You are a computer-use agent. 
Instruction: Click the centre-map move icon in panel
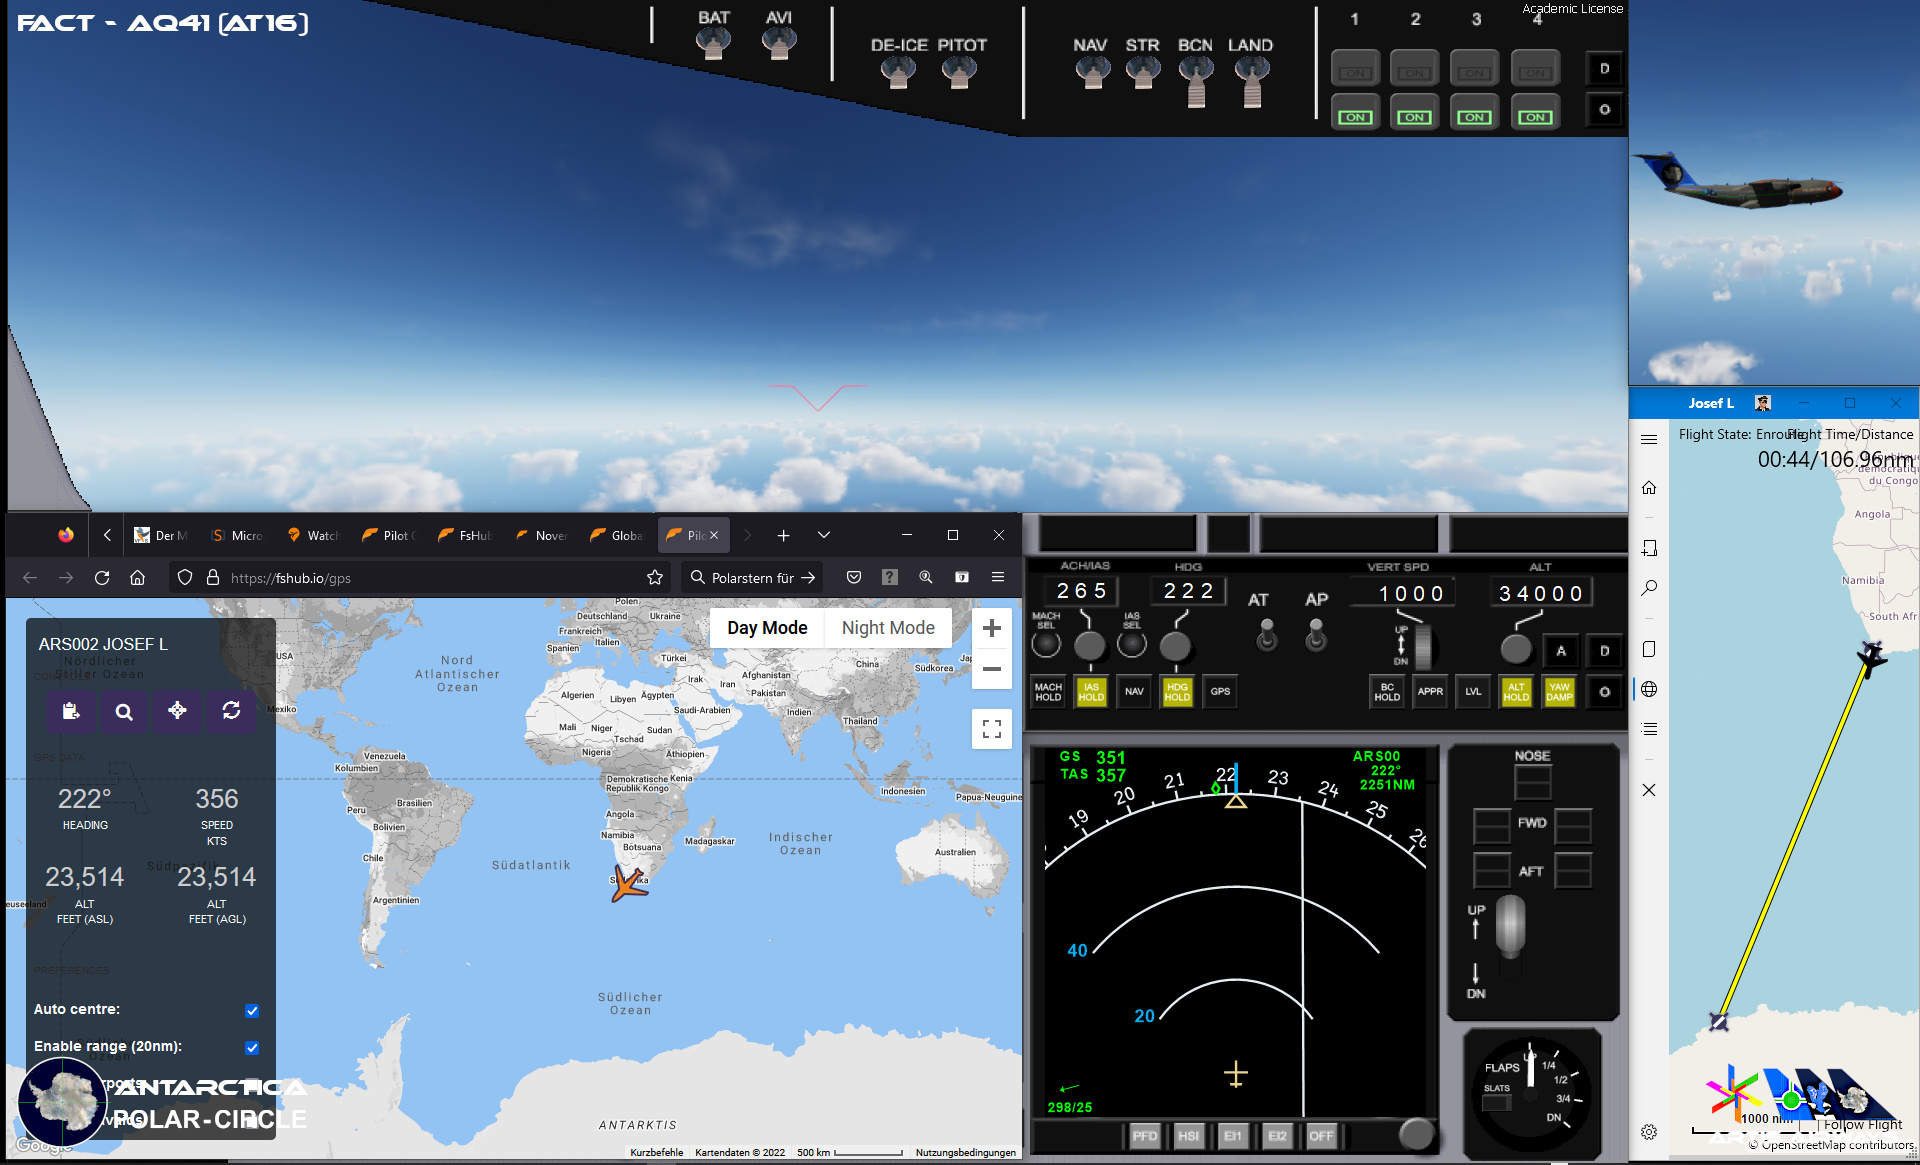point(177,711)
